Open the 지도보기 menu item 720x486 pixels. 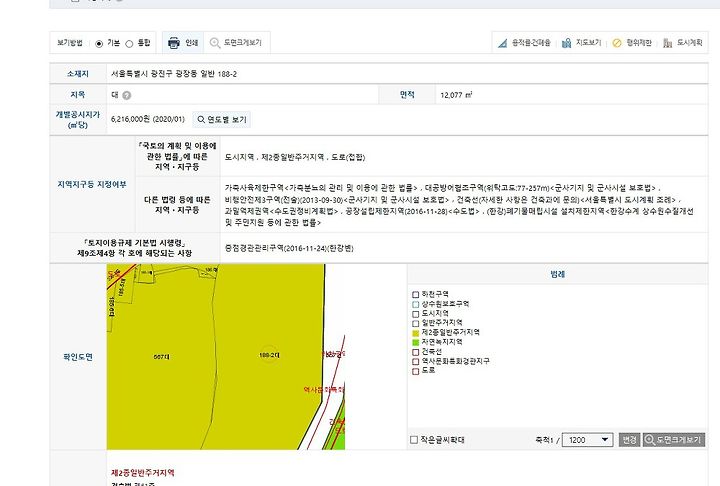[589, 43]
